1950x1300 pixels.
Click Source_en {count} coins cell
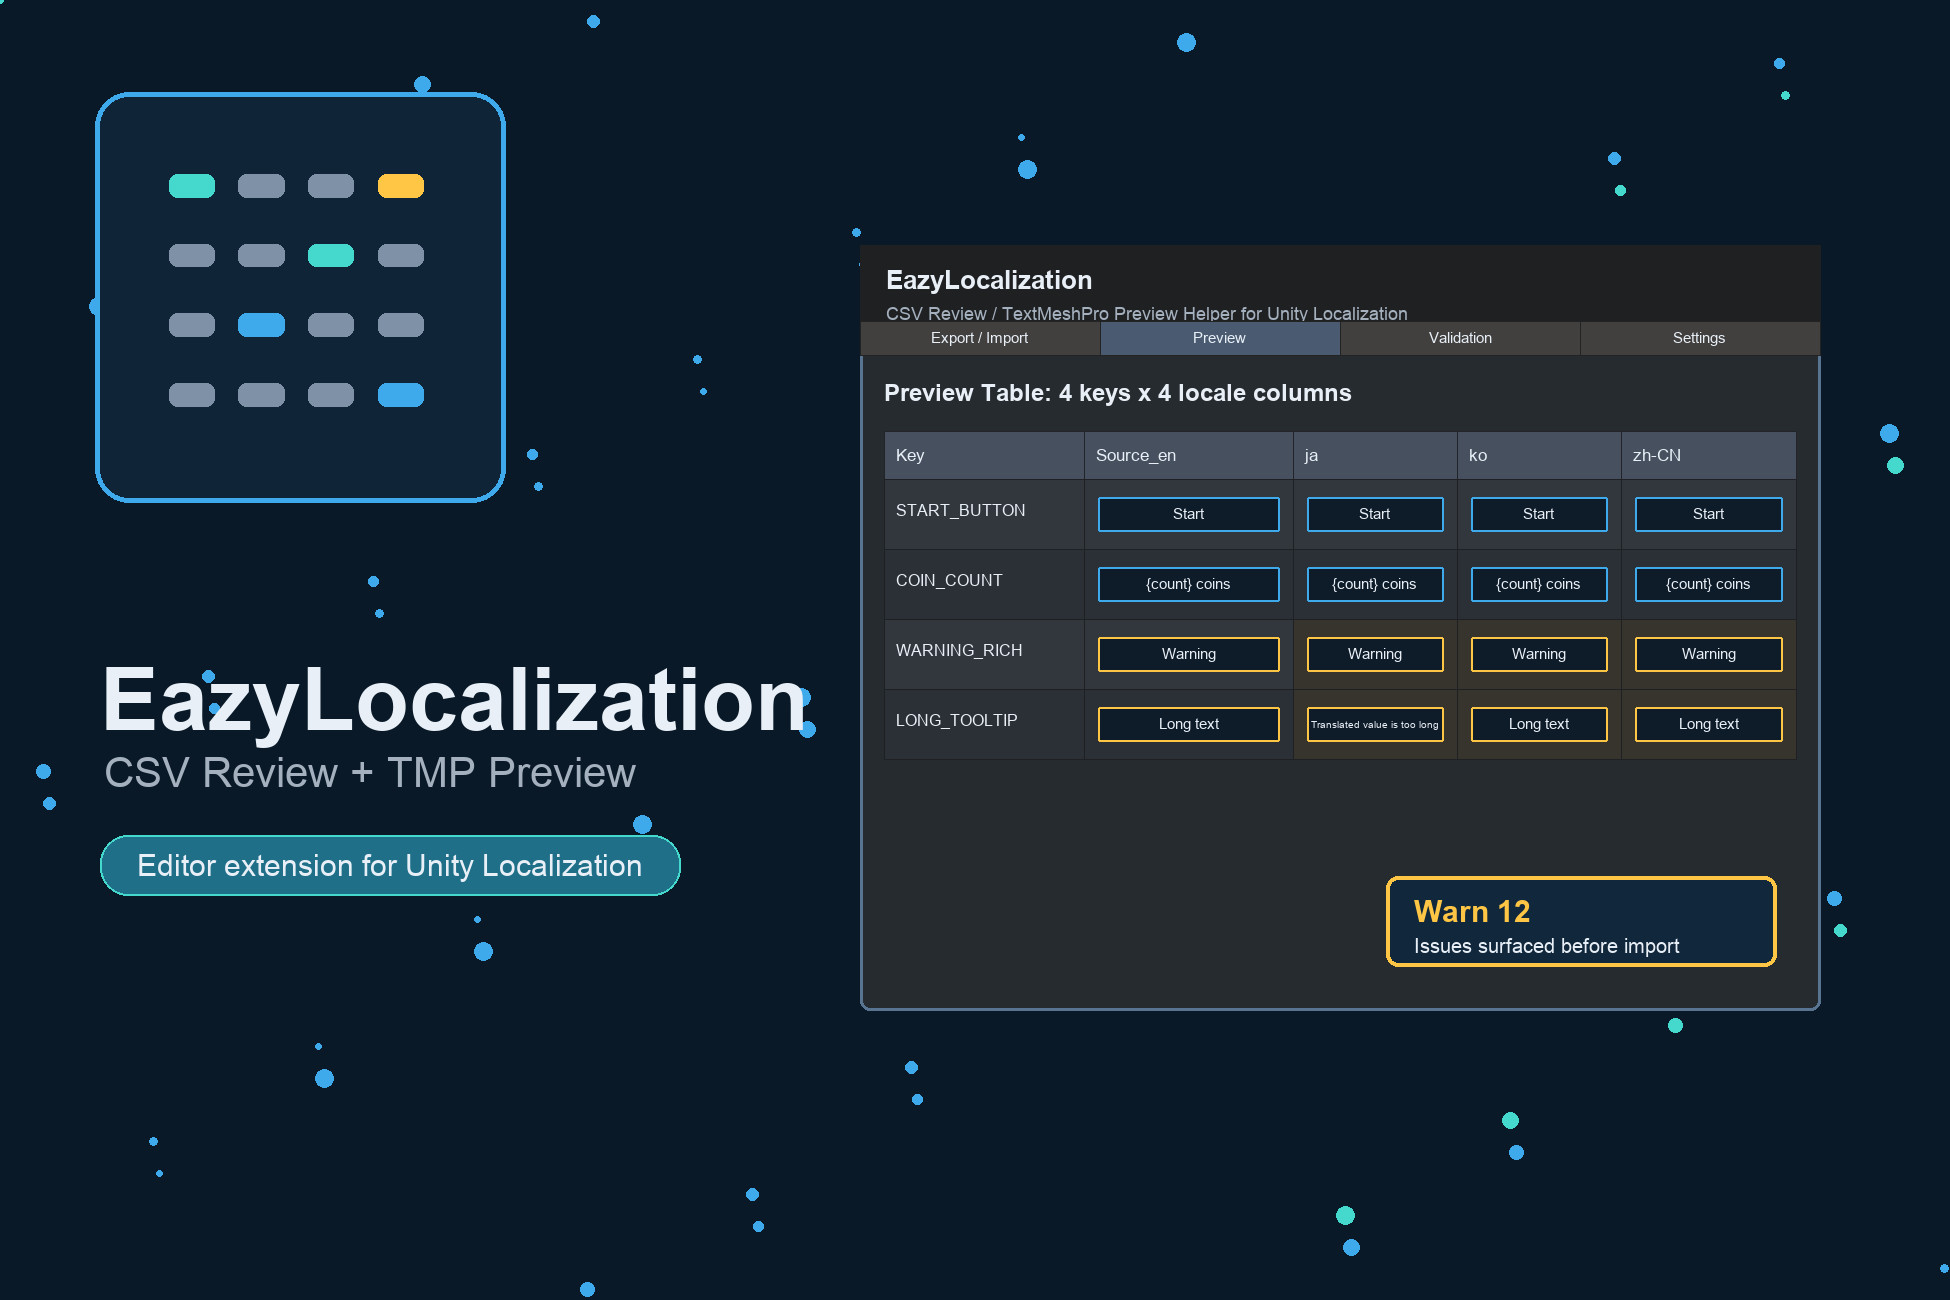pos(1189,584)
